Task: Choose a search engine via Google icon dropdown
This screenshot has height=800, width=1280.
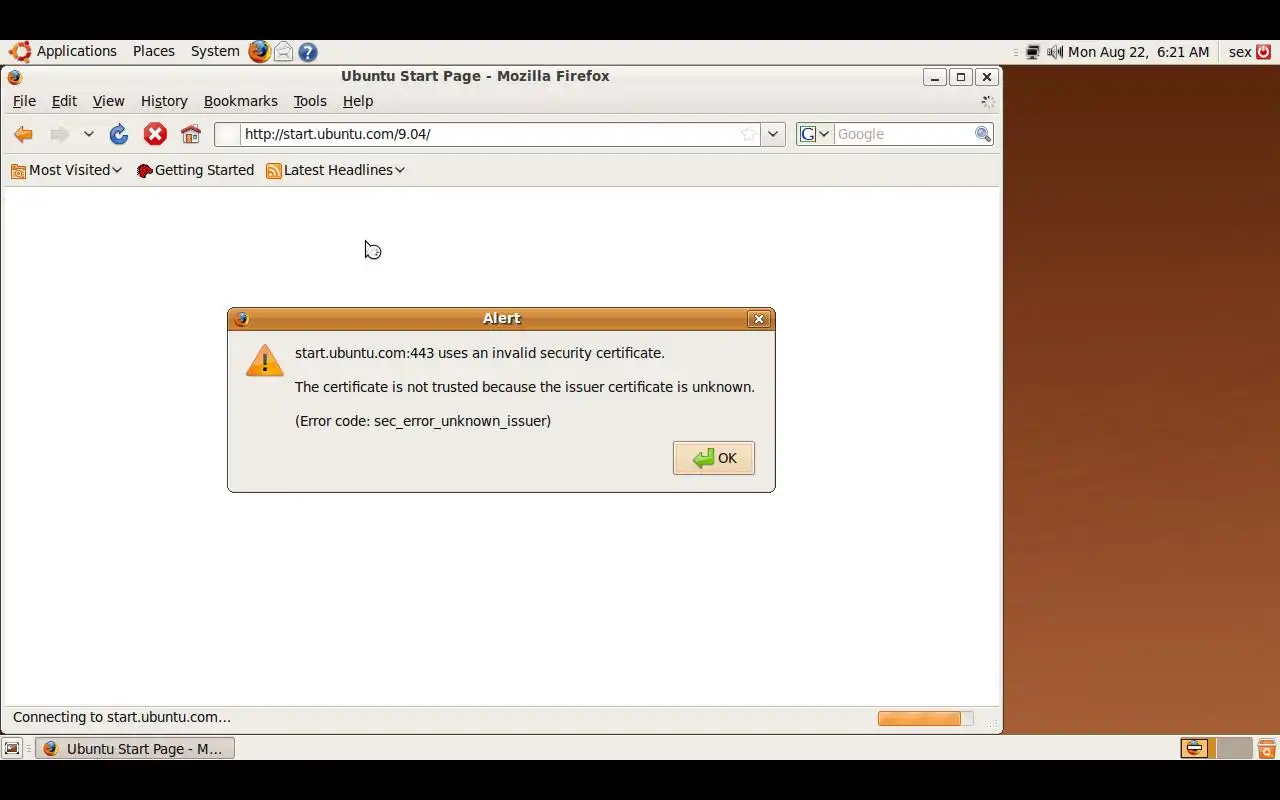Action: point(815,134)
